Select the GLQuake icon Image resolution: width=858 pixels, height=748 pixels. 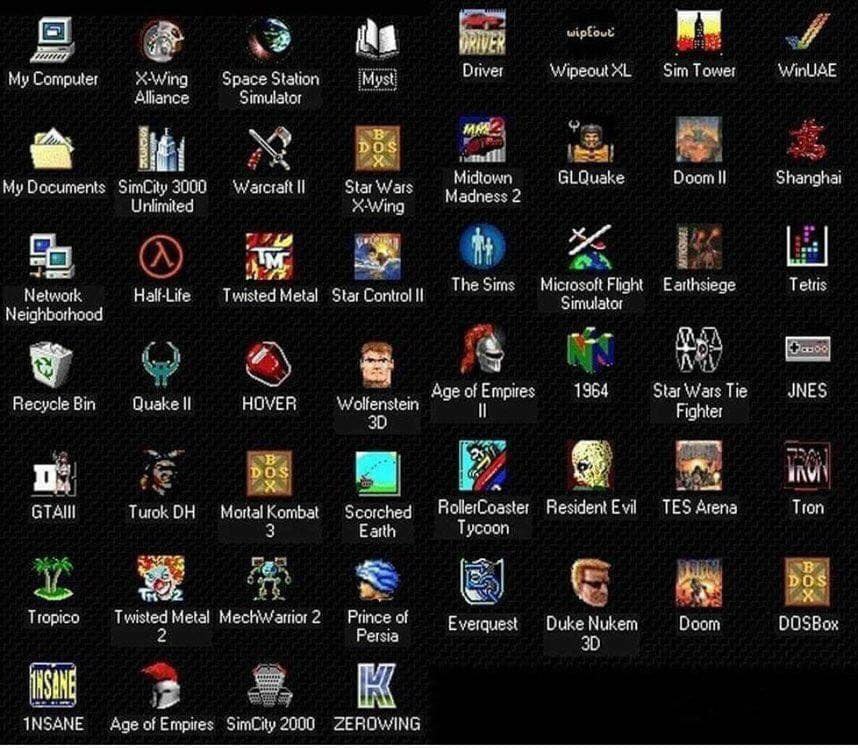pos(590,140)
